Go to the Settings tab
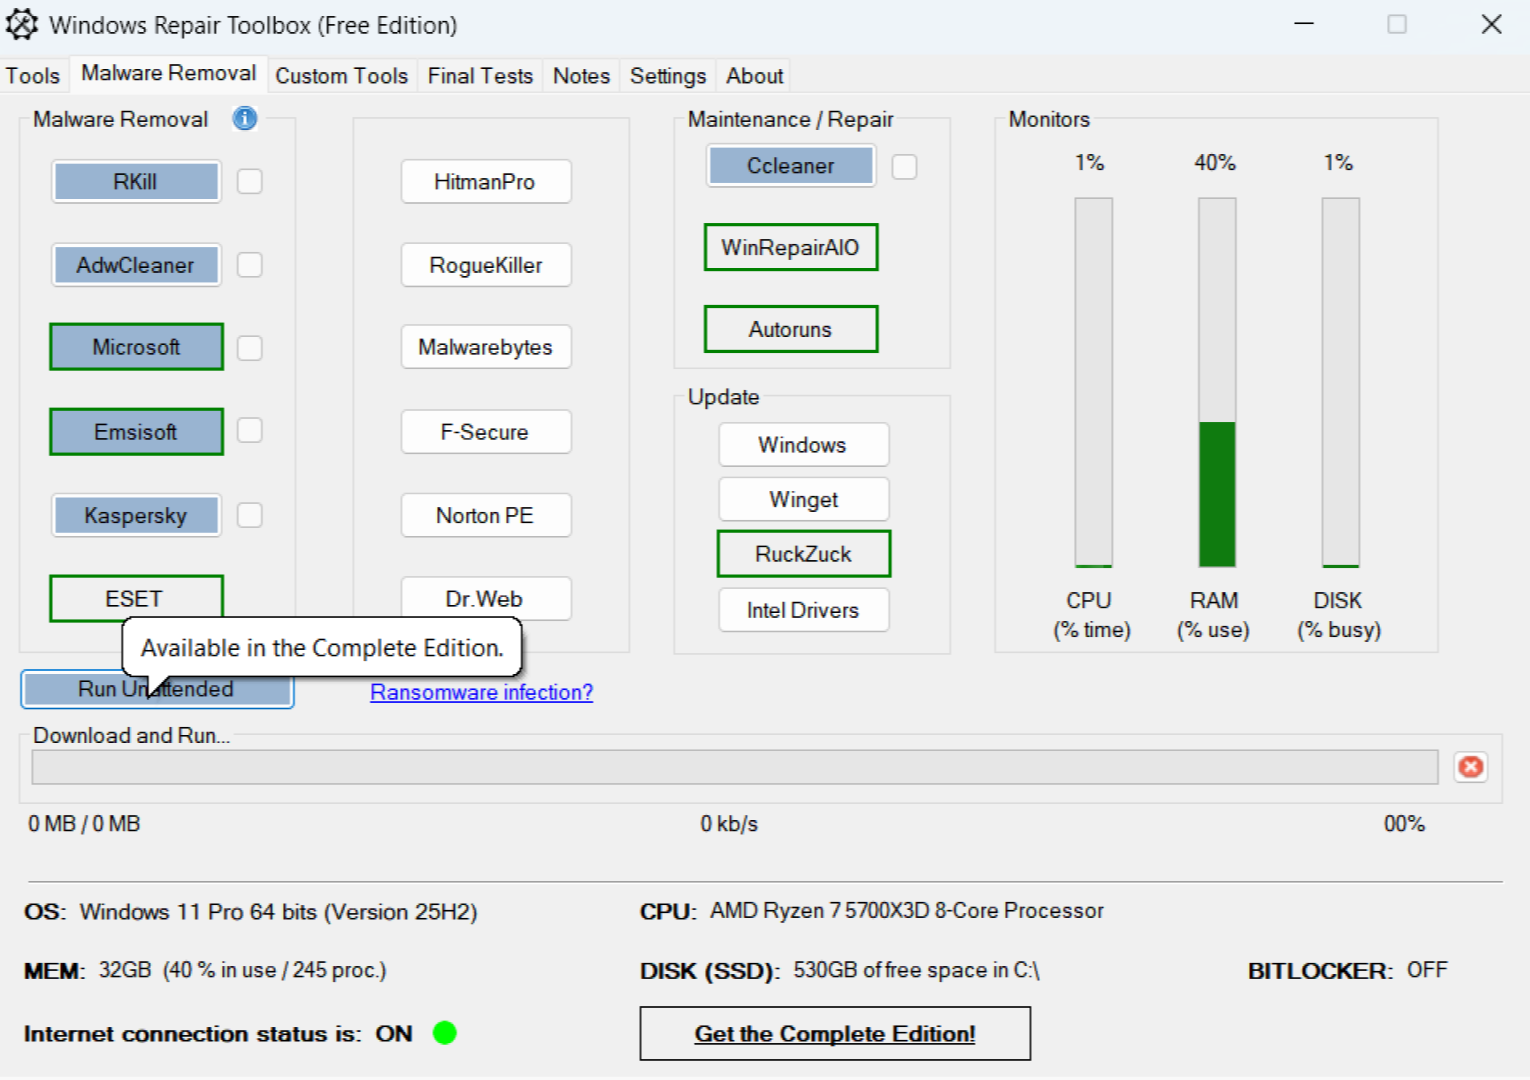This screenshot has height=1080, width=1530. tap(667, 76)
